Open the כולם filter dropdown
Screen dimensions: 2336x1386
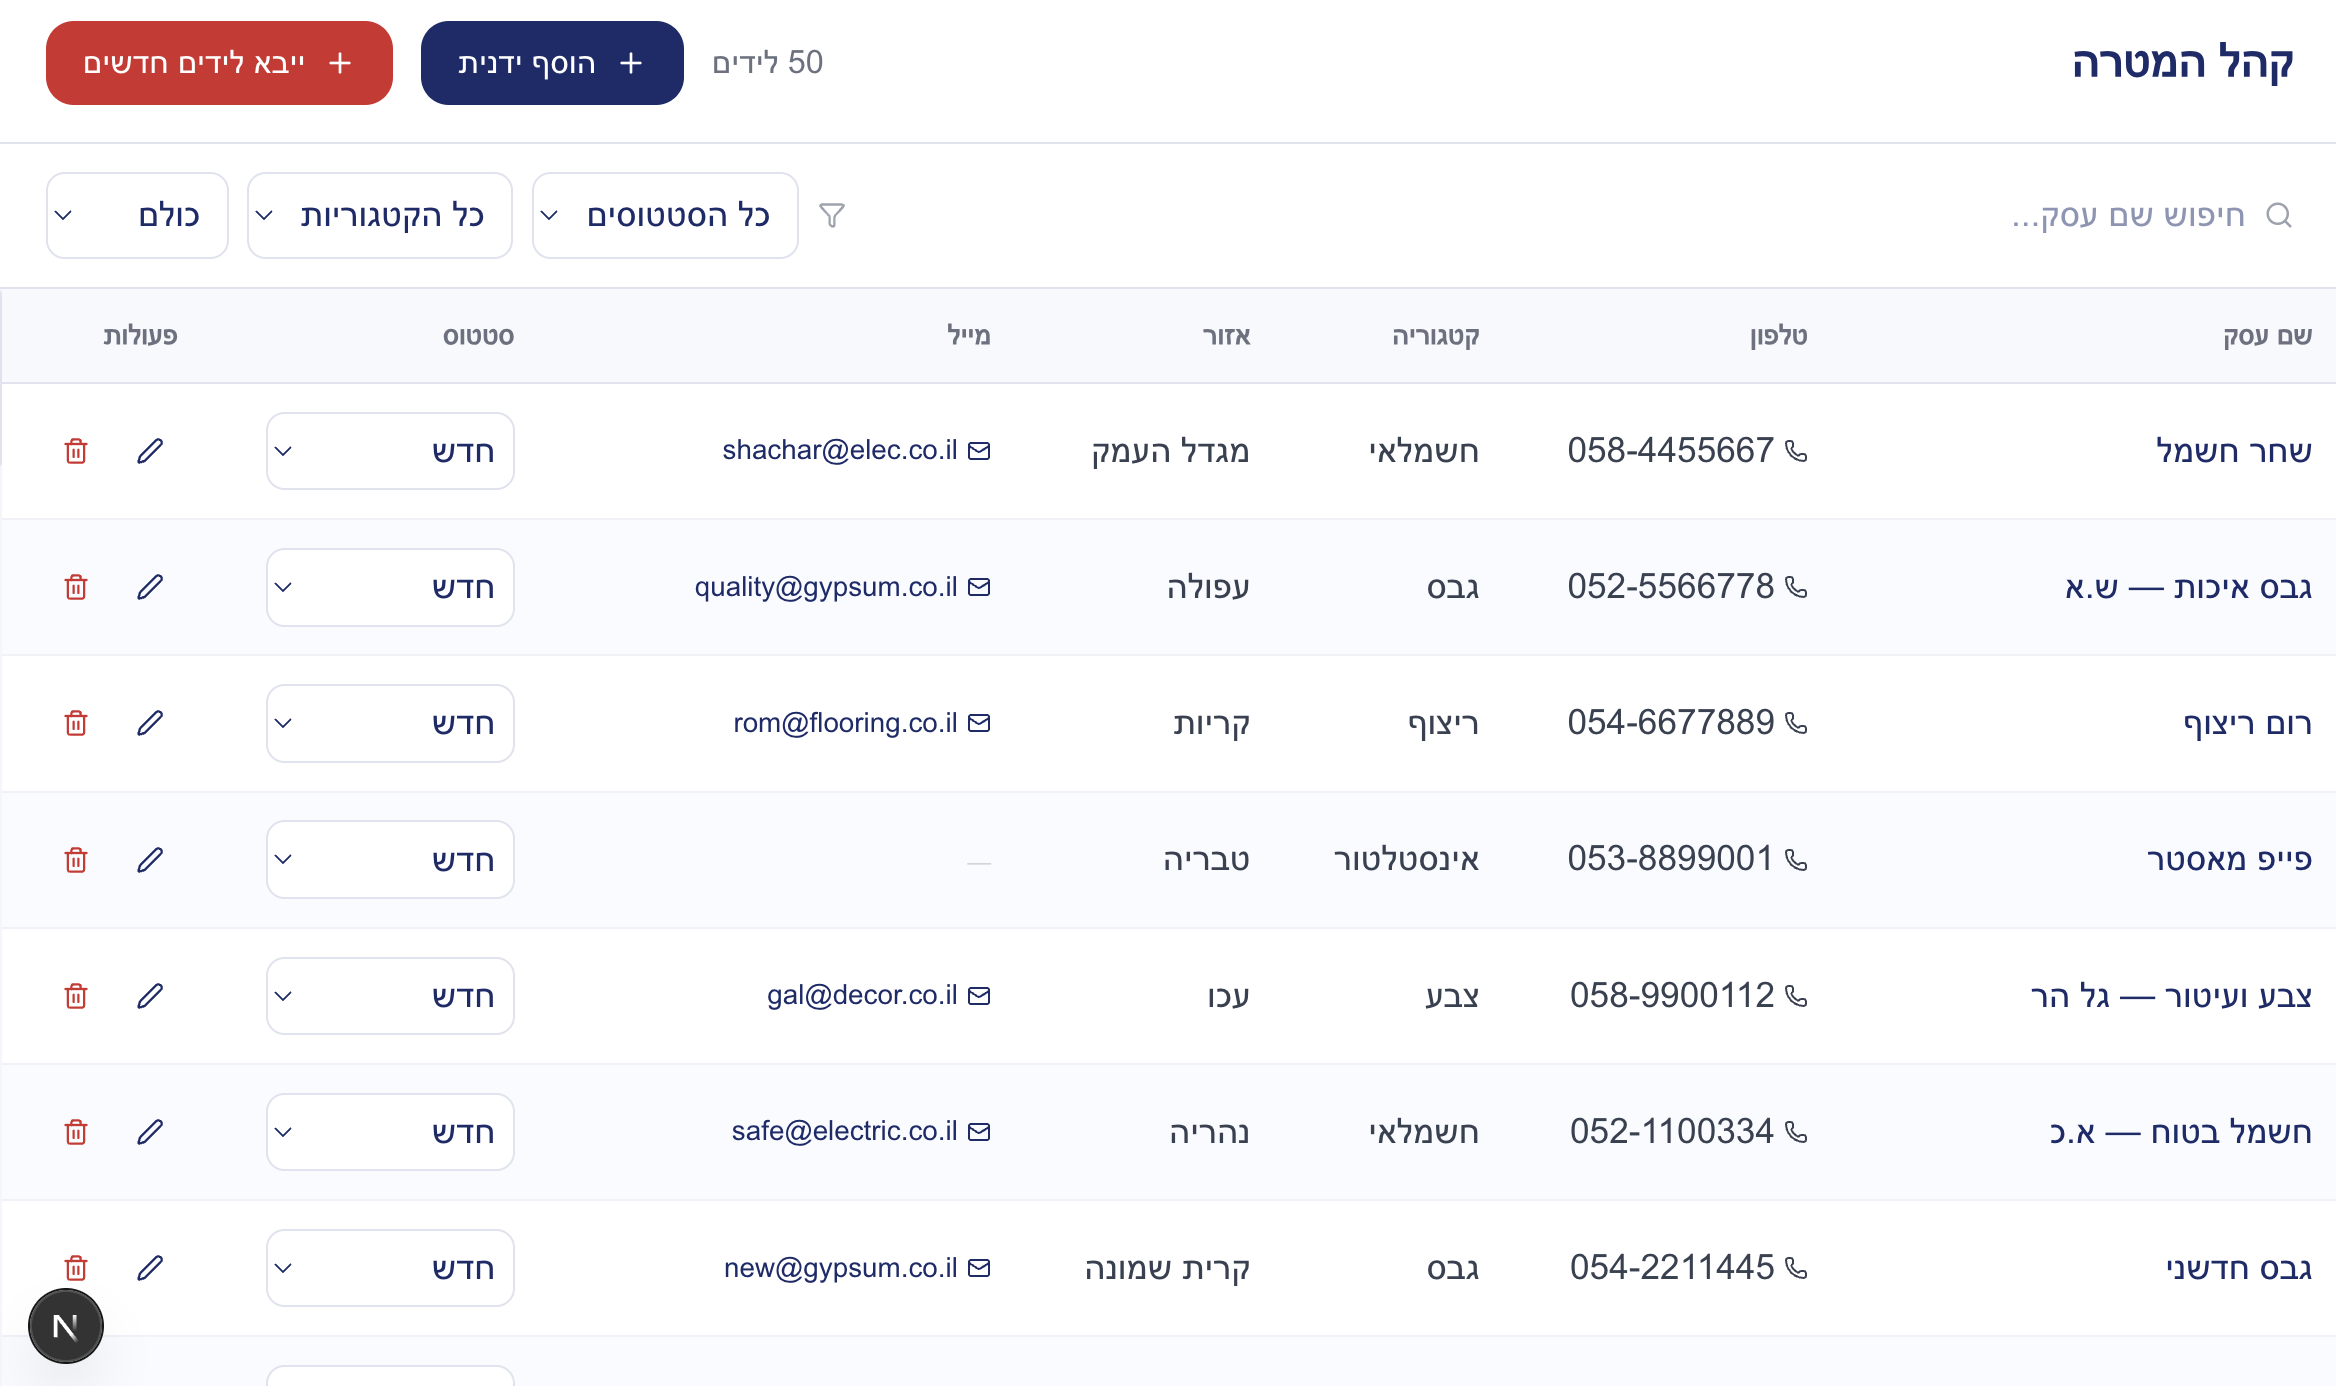(x=137, y=215)
